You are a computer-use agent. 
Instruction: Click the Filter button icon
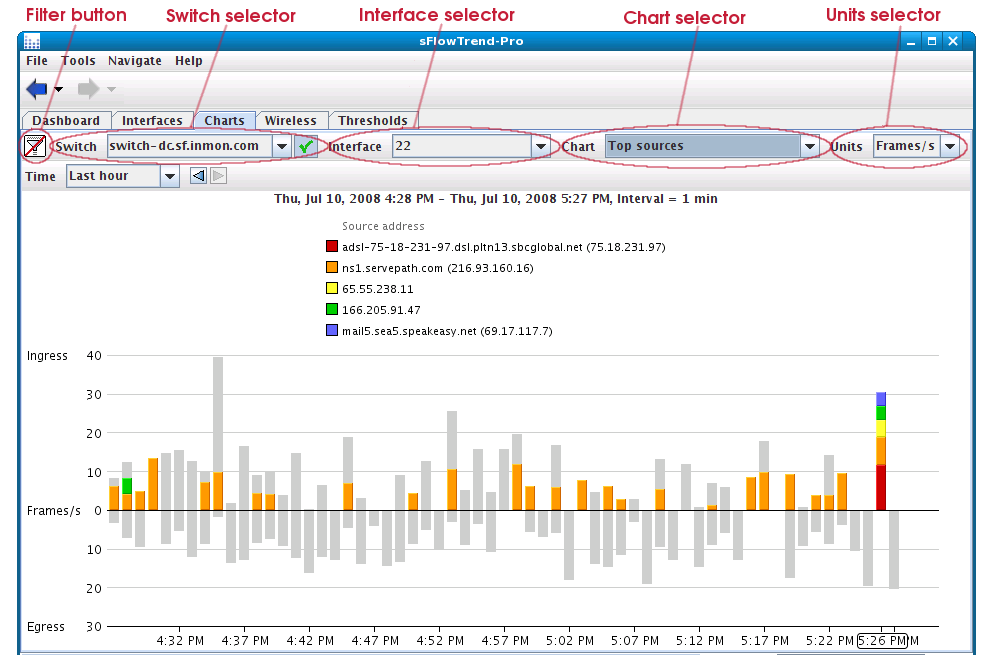click(x=35, y=146)
